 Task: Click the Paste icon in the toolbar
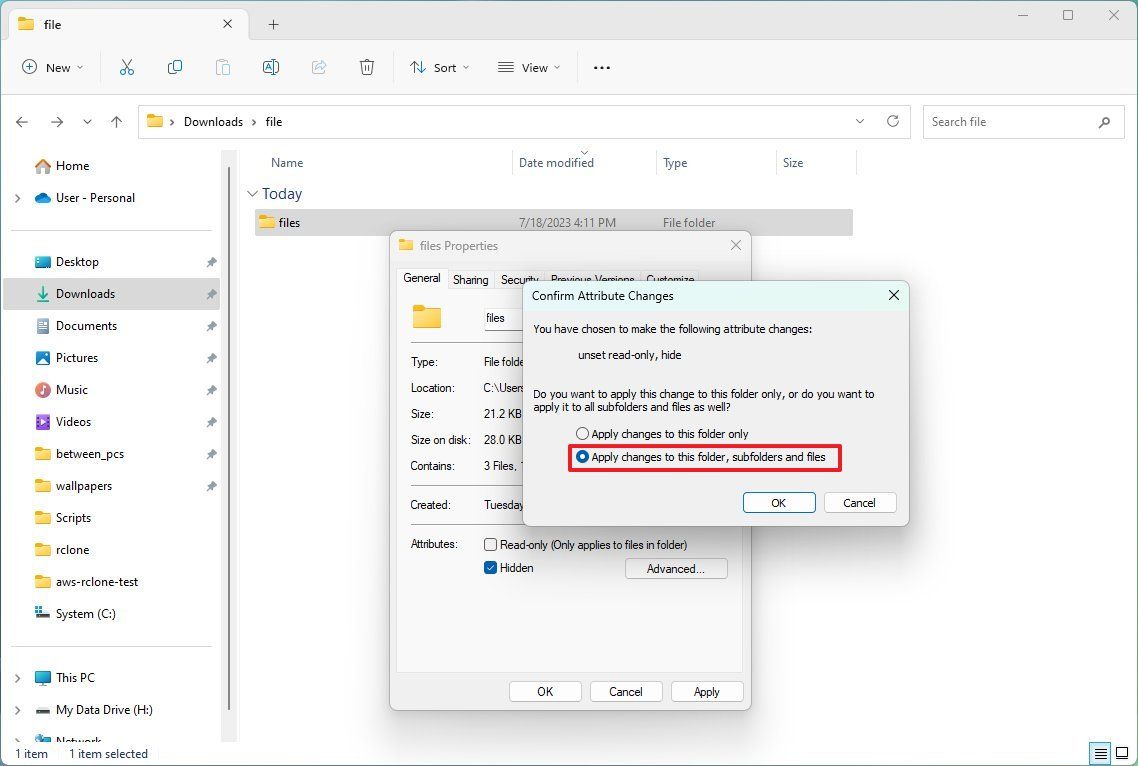tap(223, 67)
